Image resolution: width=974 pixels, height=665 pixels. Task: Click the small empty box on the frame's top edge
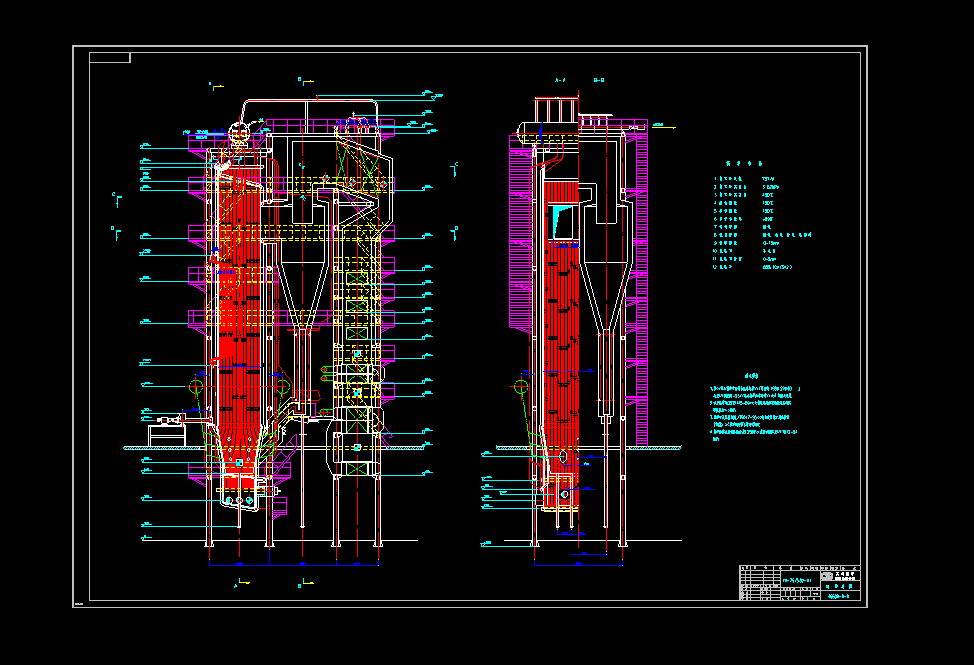pos(110,58)
